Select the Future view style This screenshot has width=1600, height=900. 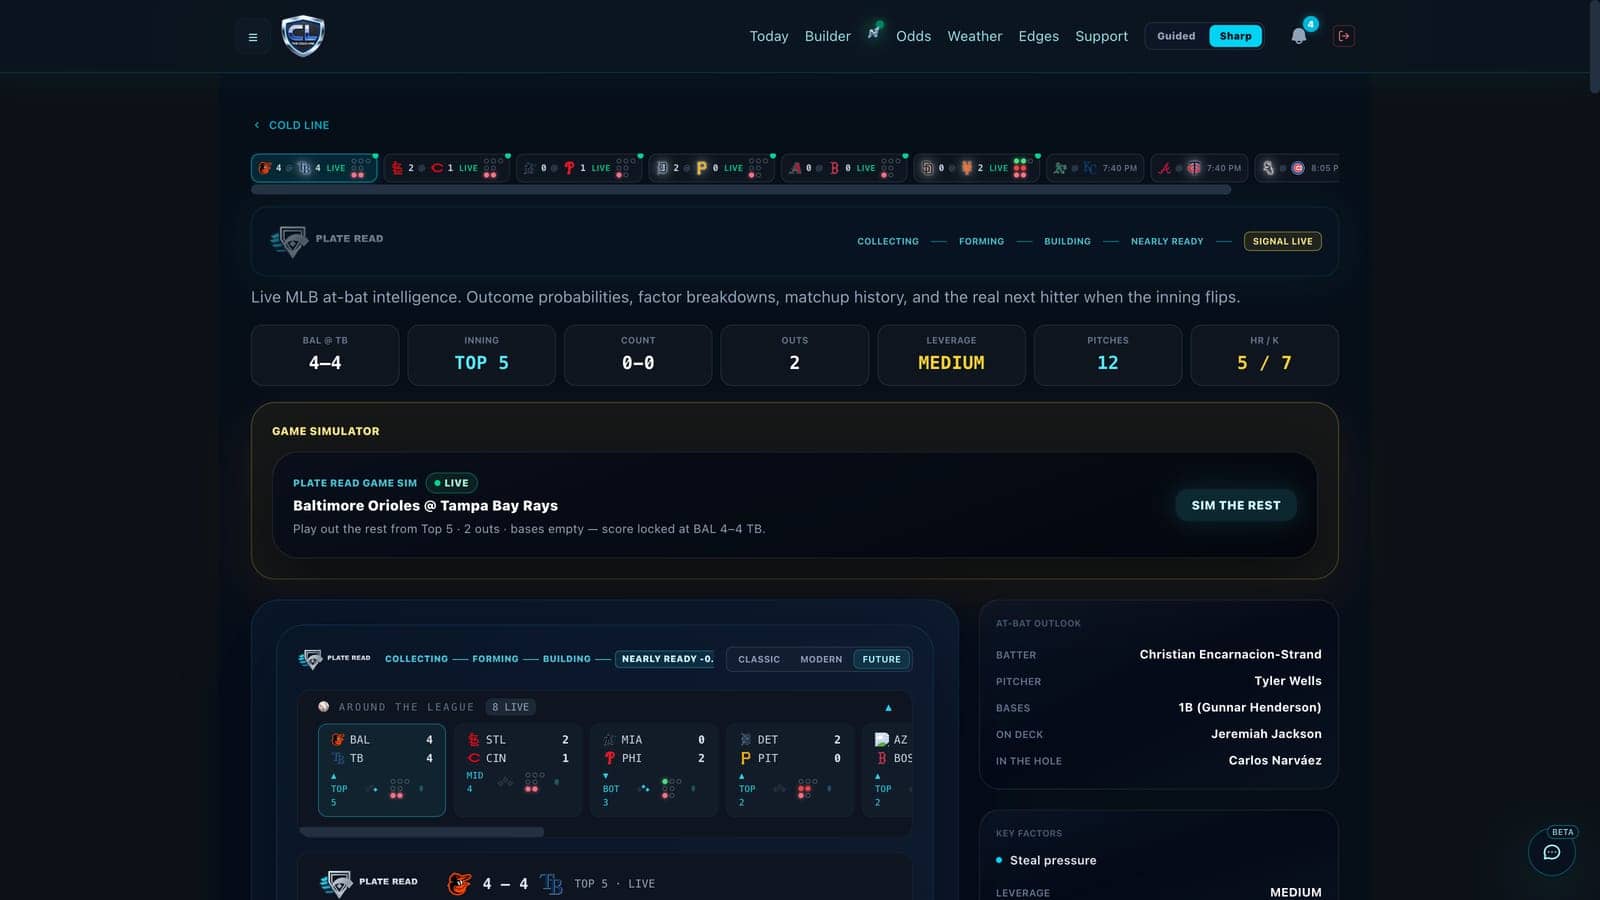(x=881, y=659)
